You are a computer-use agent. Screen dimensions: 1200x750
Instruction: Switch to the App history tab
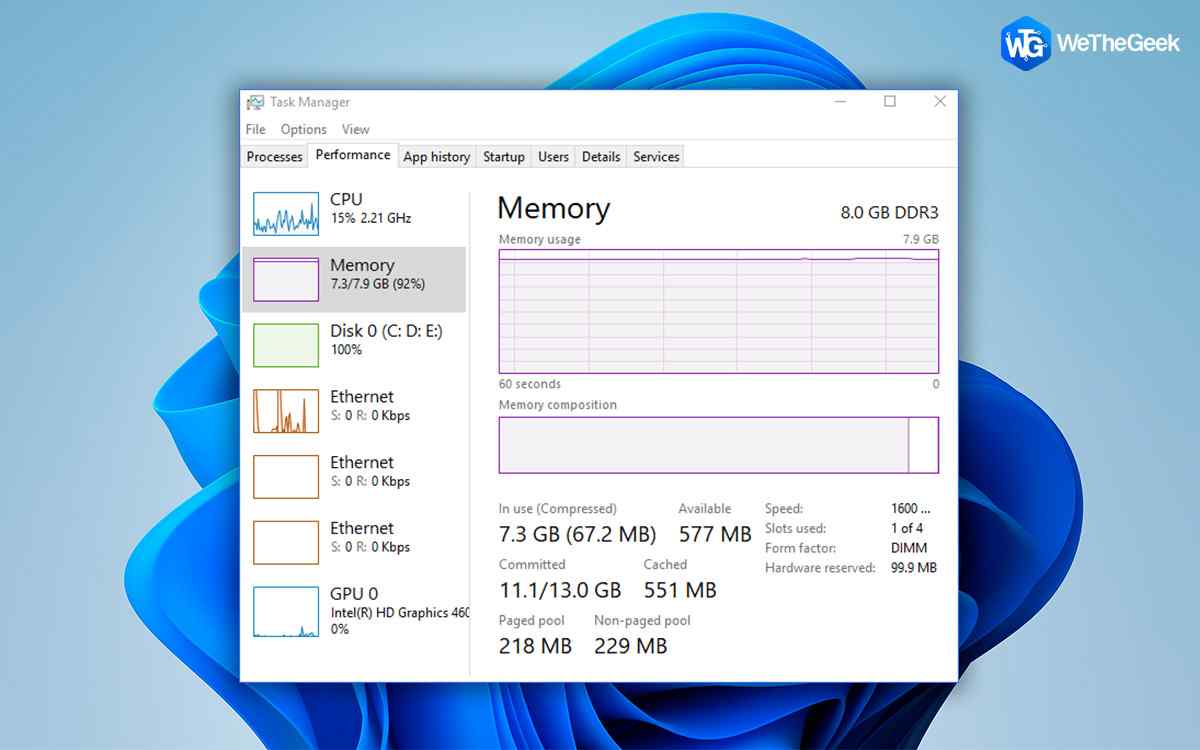[437, 157]
